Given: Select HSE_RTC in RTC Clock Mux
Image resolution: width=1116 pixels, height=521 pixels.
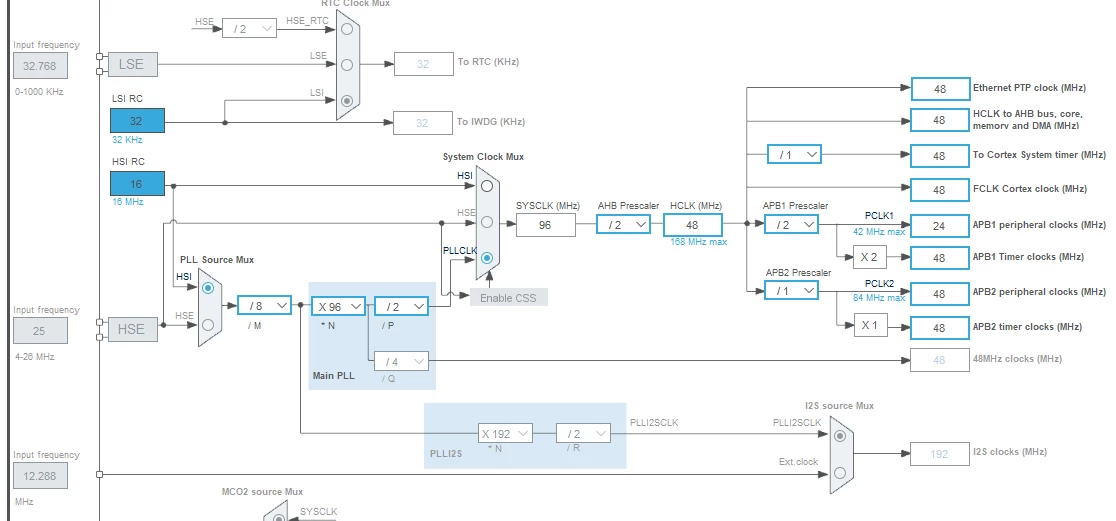Looking at the screenshot, I should pyautogui.click(x=347, y=29).
